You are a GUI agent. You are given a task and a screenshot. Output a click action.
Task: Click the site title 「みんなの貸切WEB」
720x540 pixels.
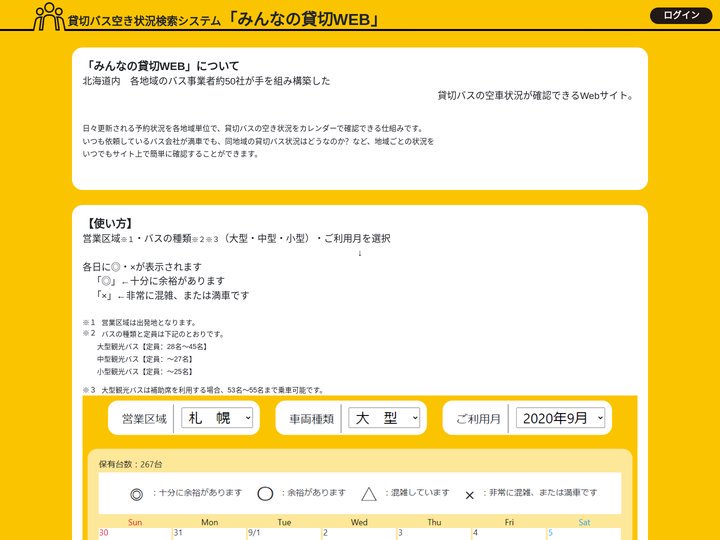[304, 19]
